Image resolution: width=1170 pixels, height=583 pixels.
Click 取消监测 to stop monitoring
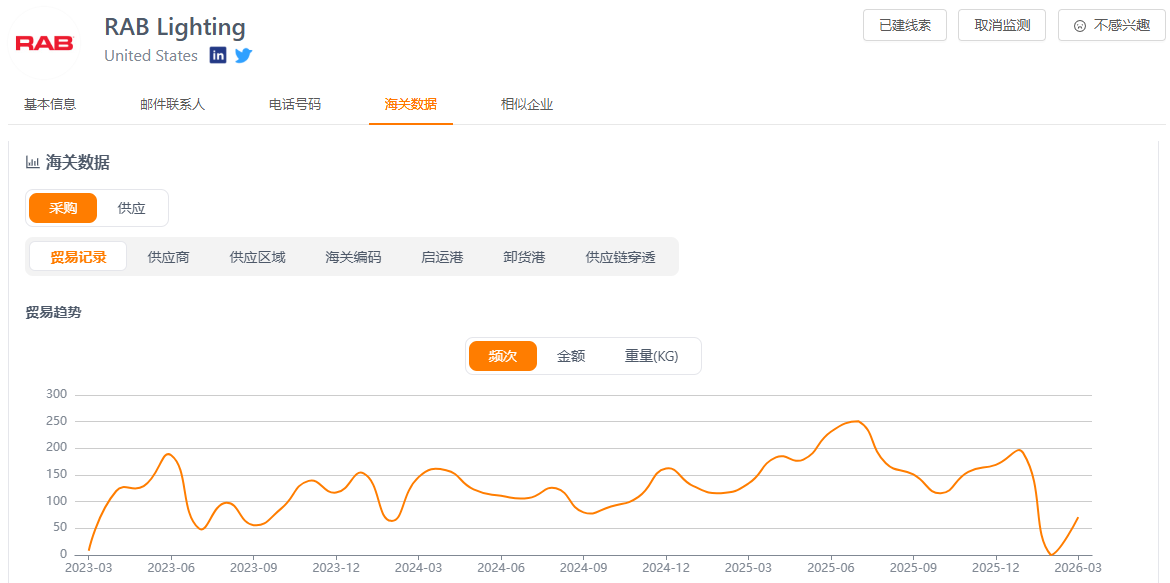(1002, 25)
